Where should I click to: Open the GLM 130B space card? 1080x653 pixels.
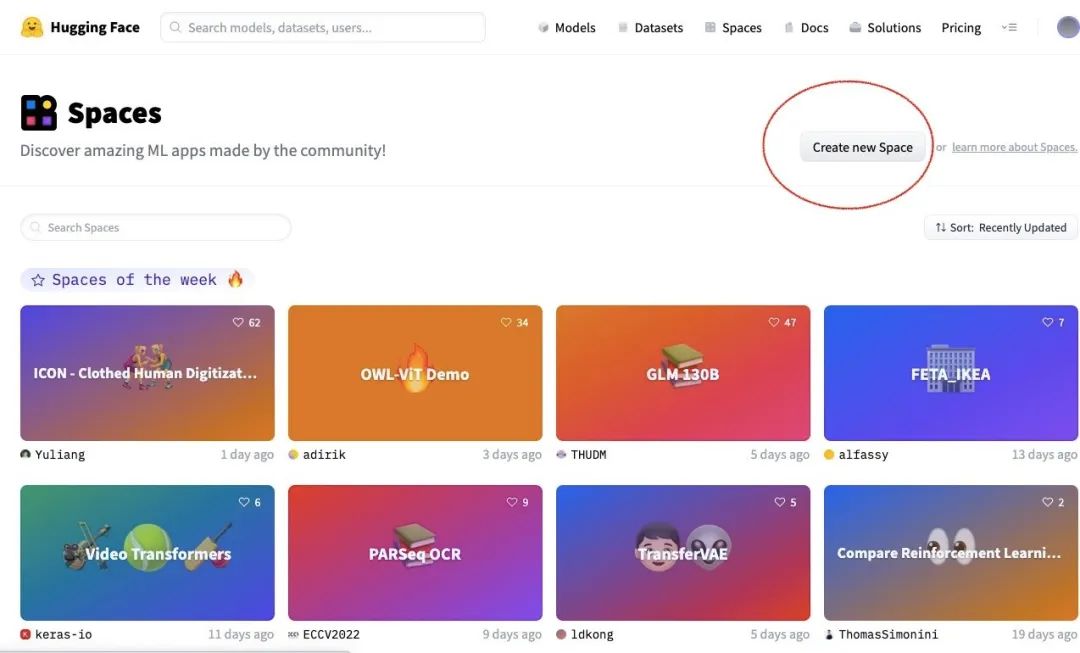(x=683, y=373)
